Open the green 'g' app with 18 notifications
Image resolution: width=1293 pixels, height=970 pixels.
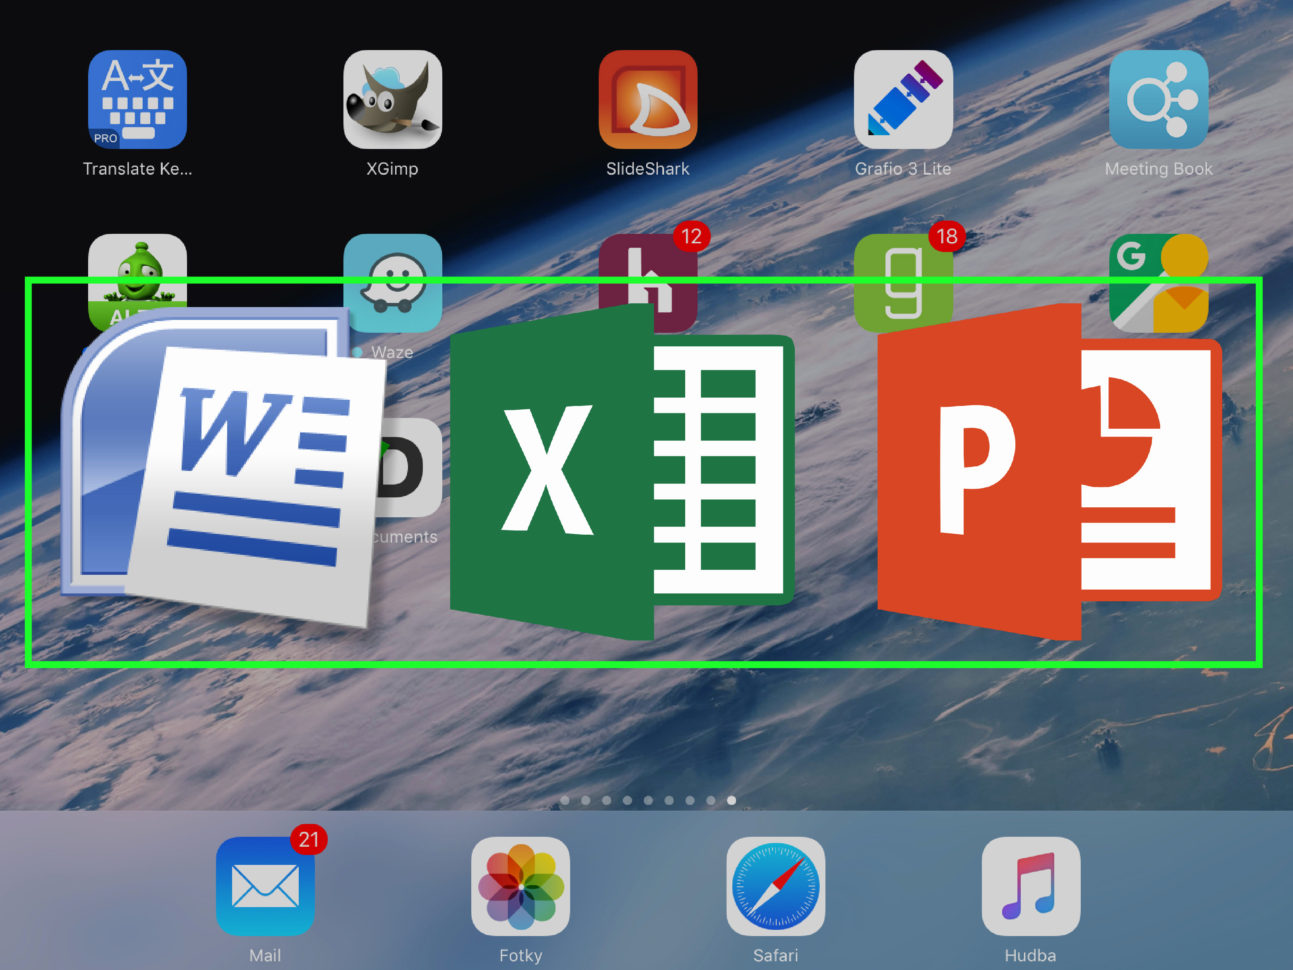pos(902,285)
